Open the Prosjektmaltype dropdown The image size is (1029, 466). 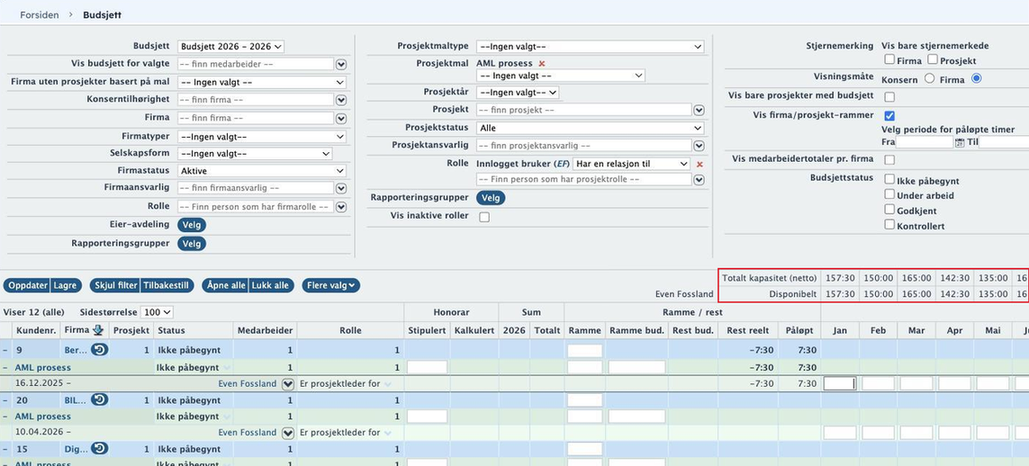[590, 47]
